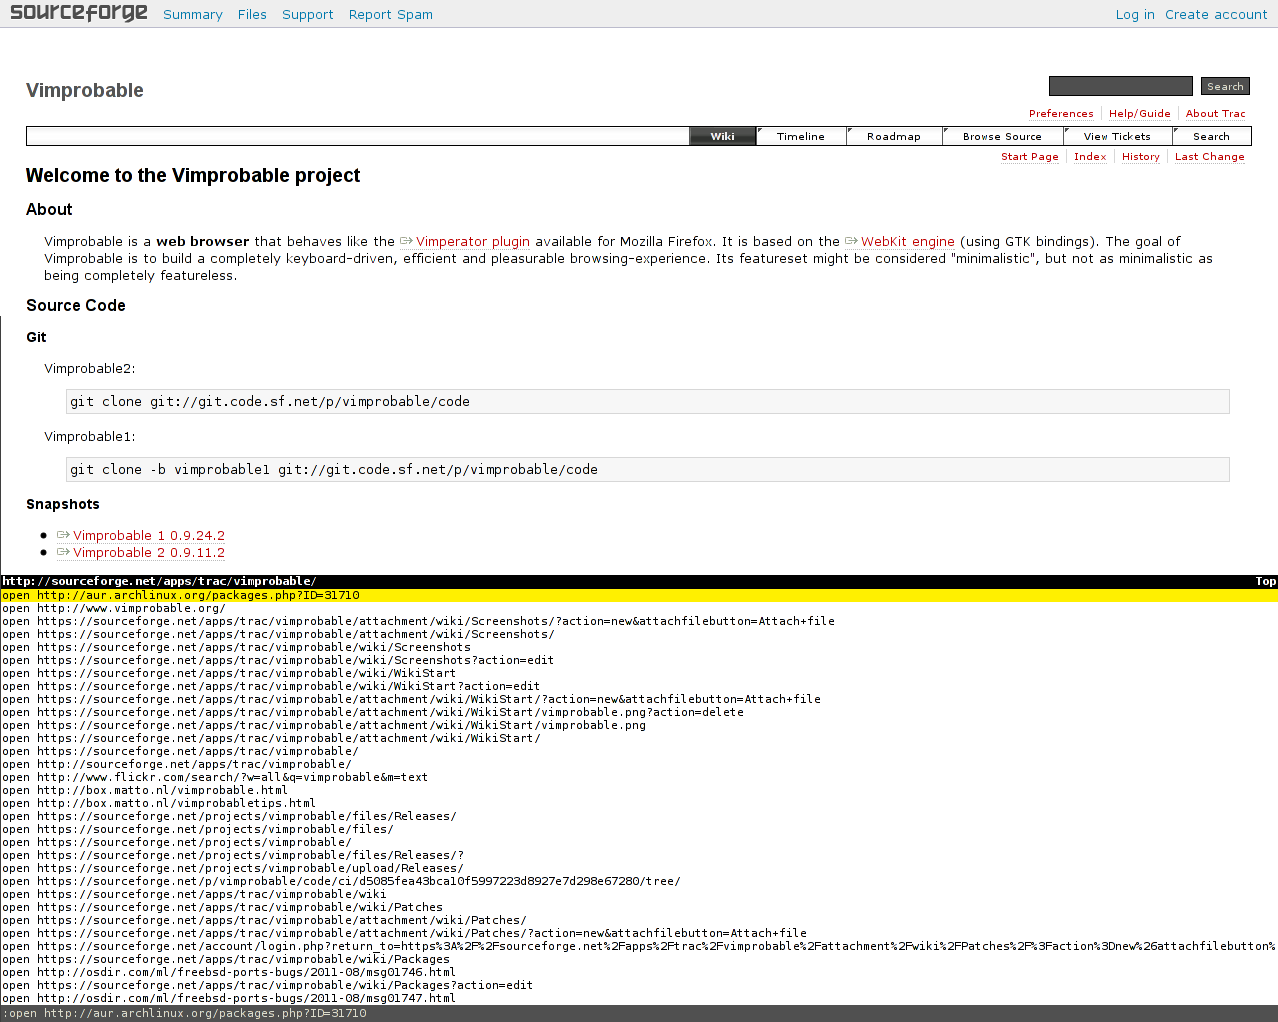
Task: Open the Roadmap tab
Action: click(893, 136)
